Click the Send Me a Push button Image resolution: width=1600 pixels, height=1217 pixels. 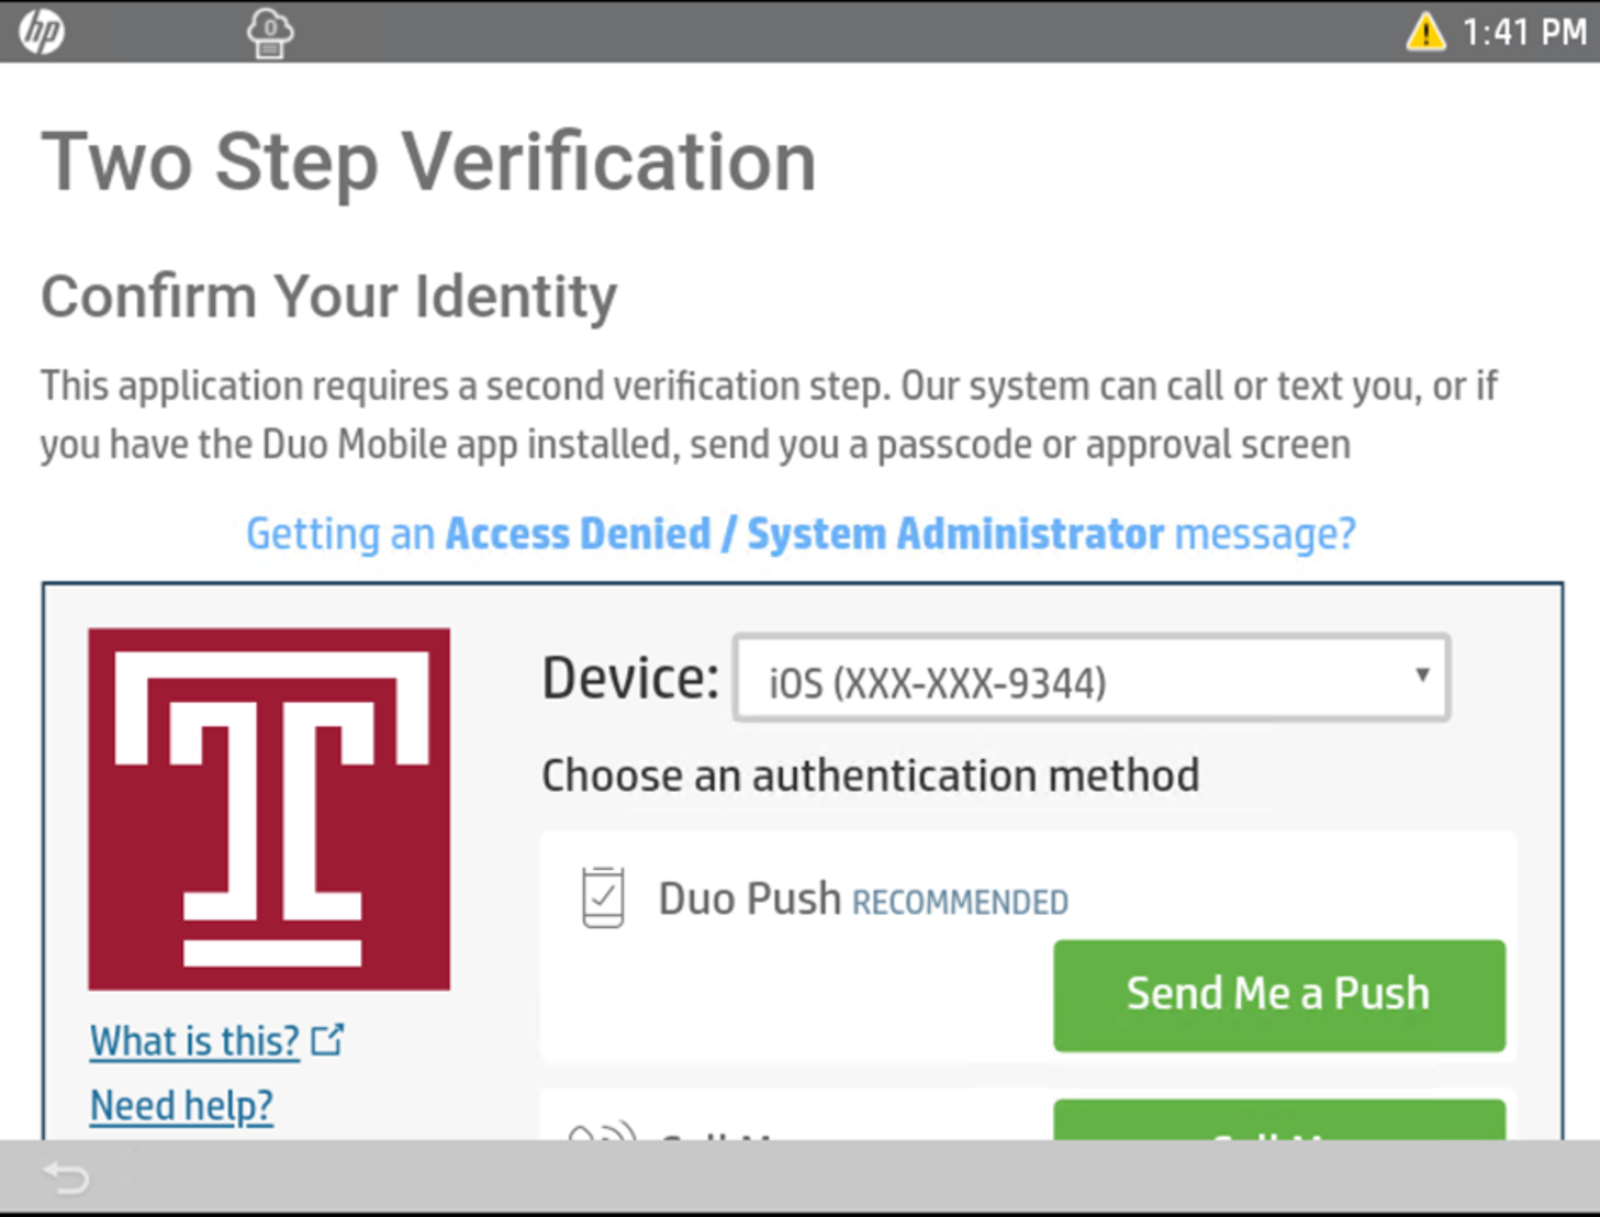tap(1279, 995)
